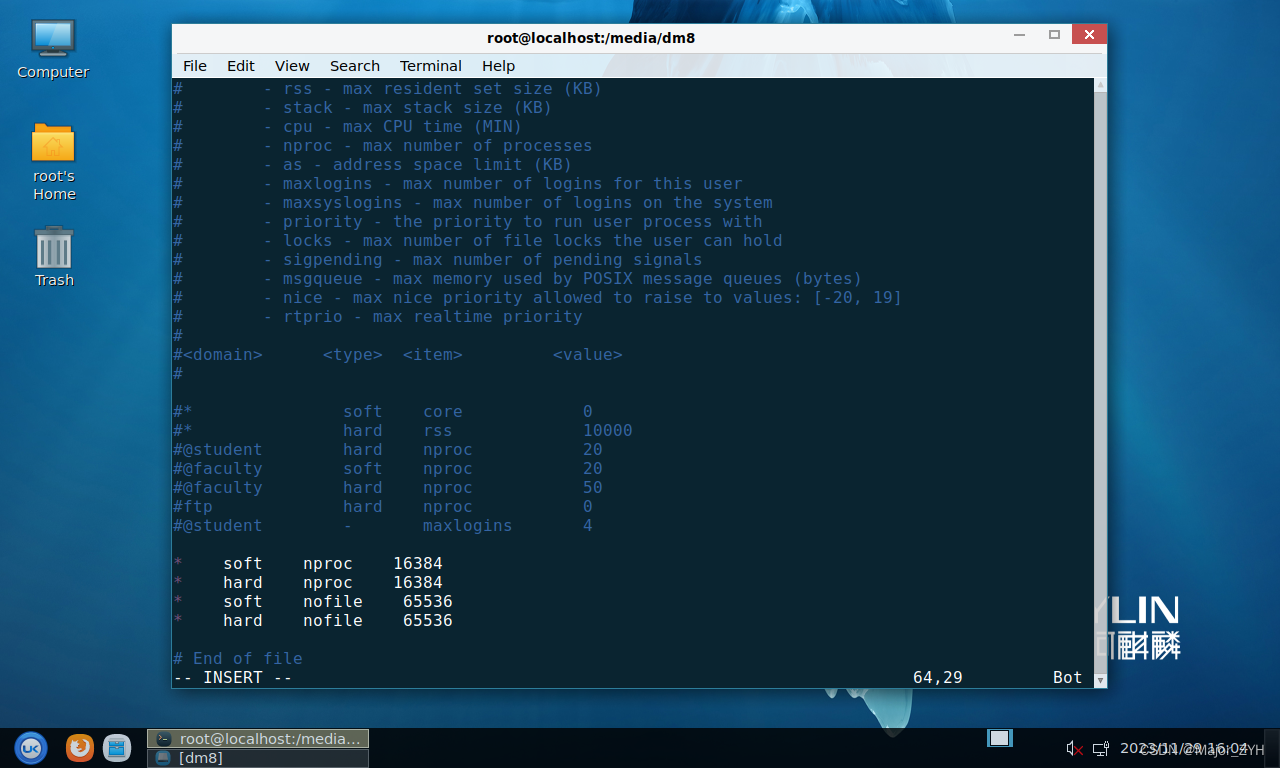Open the Edit menu
1280x768 pixels.
241,66
